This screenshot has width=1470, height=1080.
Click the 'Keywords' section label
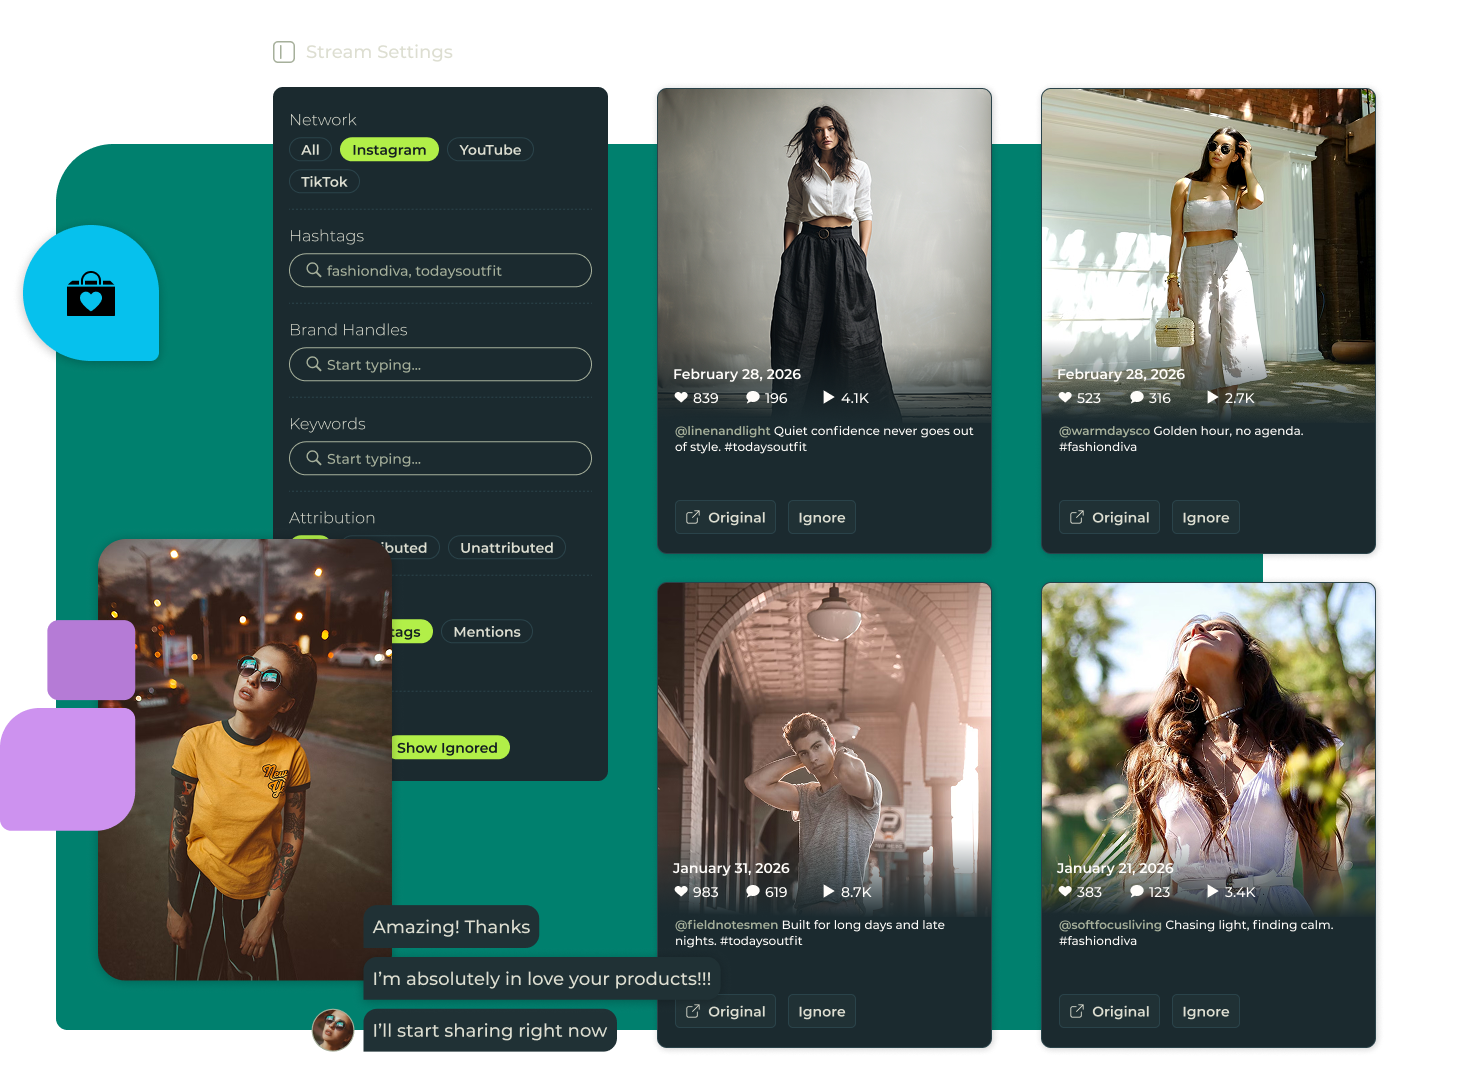(327, 424)
